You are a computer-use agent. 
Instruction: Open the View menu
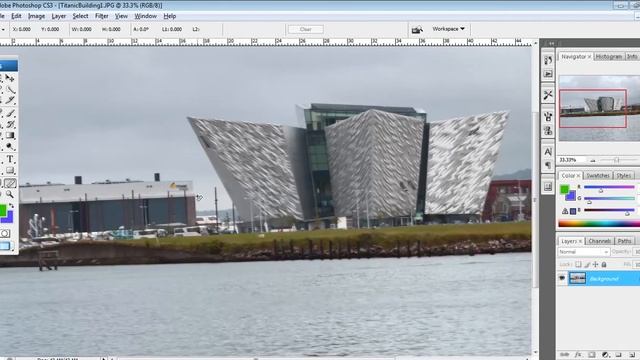[x=121, y=16]
